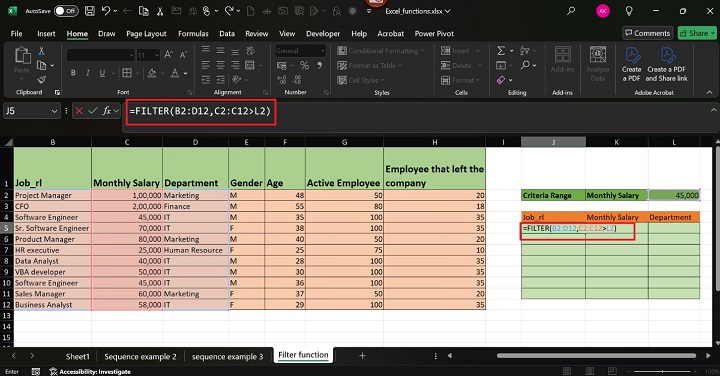This screenshot has width=720, height=376.
Task: Open the AutoSum sigma icon
Action: 501,51
